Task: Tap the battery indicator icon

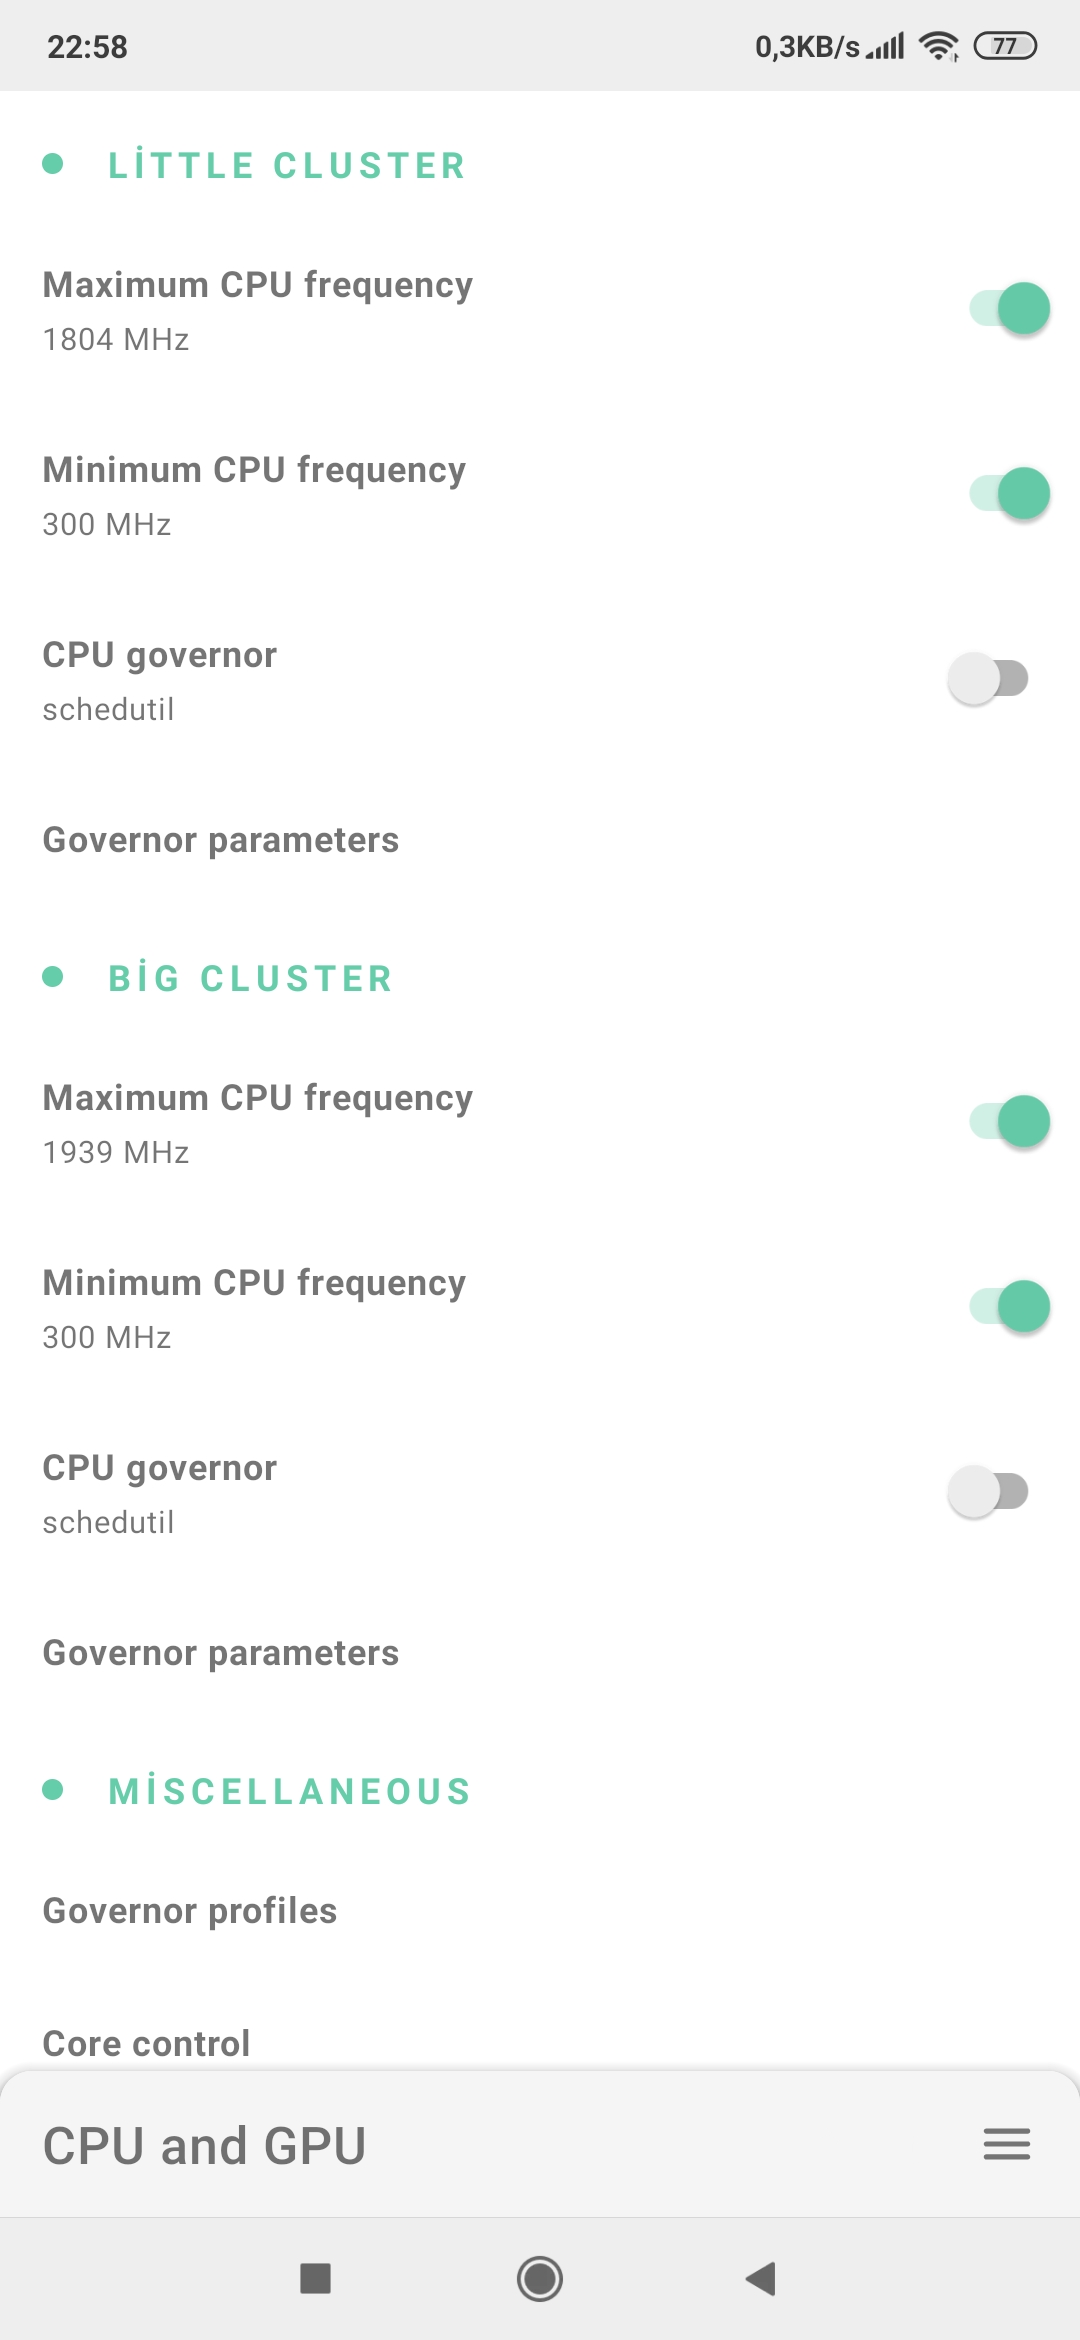Action: tap(1006, 46)
